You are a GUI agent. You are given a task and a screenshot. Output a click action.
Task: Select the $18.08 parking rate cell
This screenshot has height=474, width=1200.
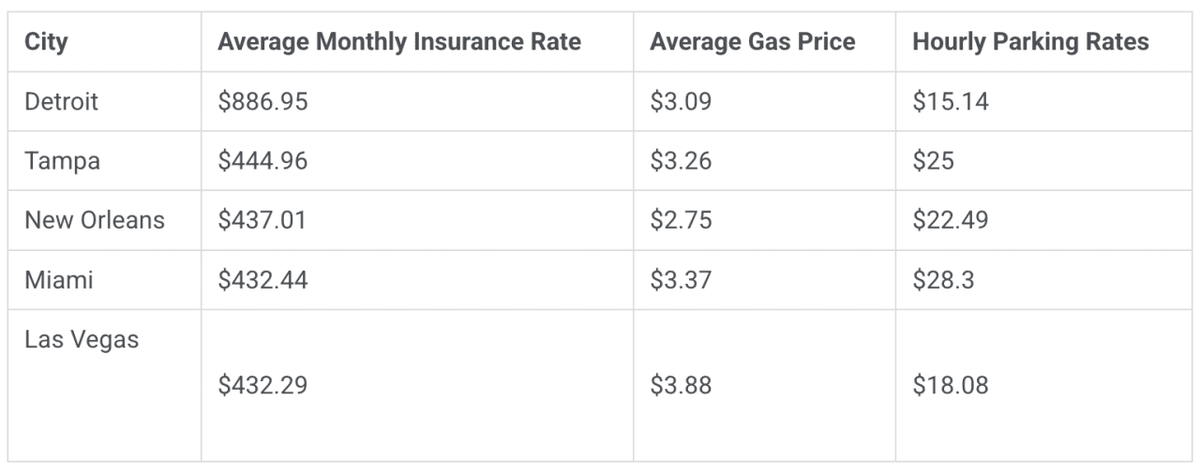click(950, 384)
